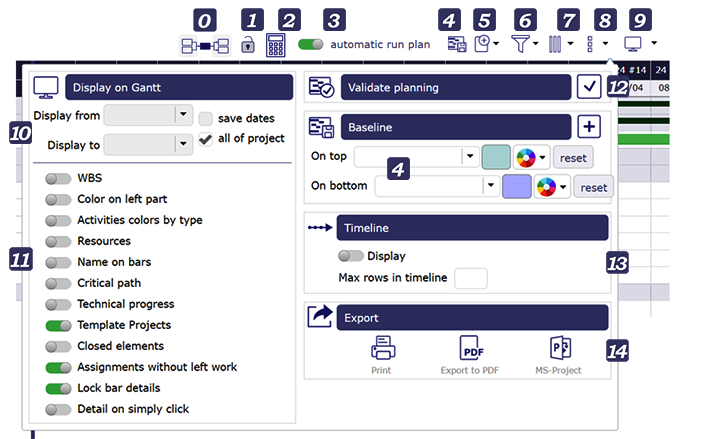Viewport: 720px width, 439px height.
Task: Open the On top color wheel picker
Action: pyautogui.click(x=531, y=158)
